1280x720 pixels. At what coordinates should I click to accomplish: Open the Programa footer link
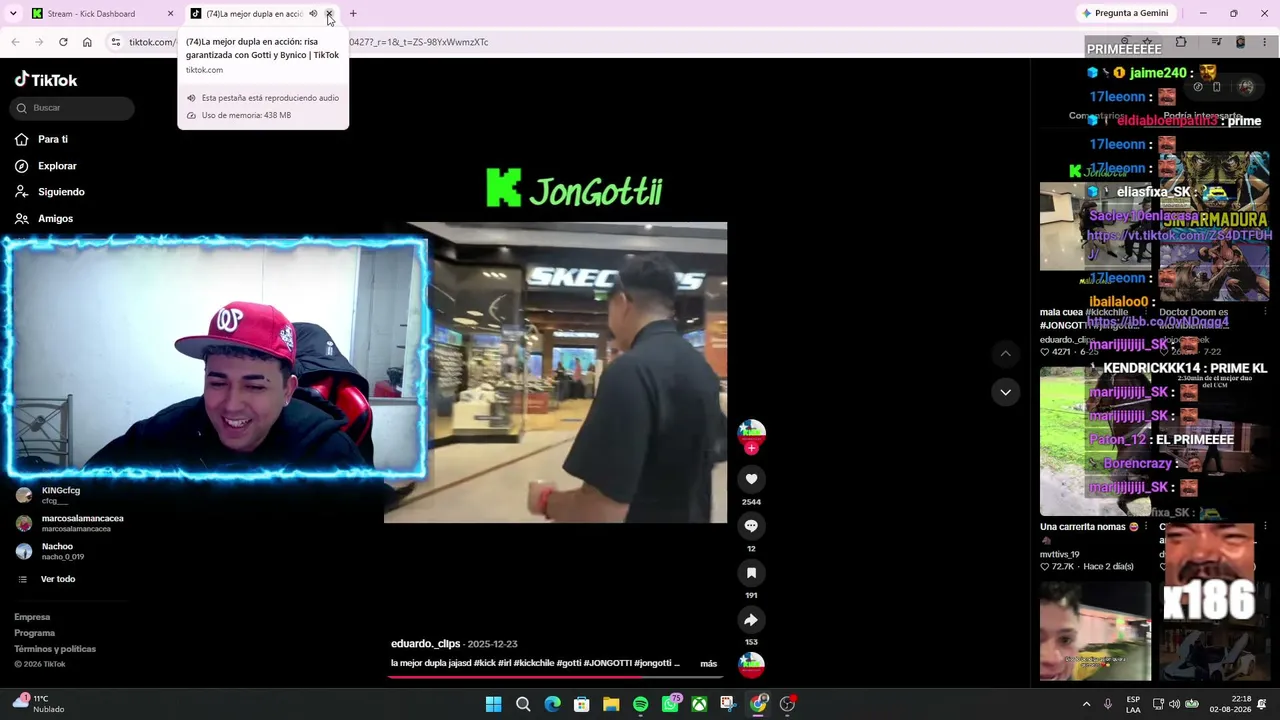(x=34, y=633)
